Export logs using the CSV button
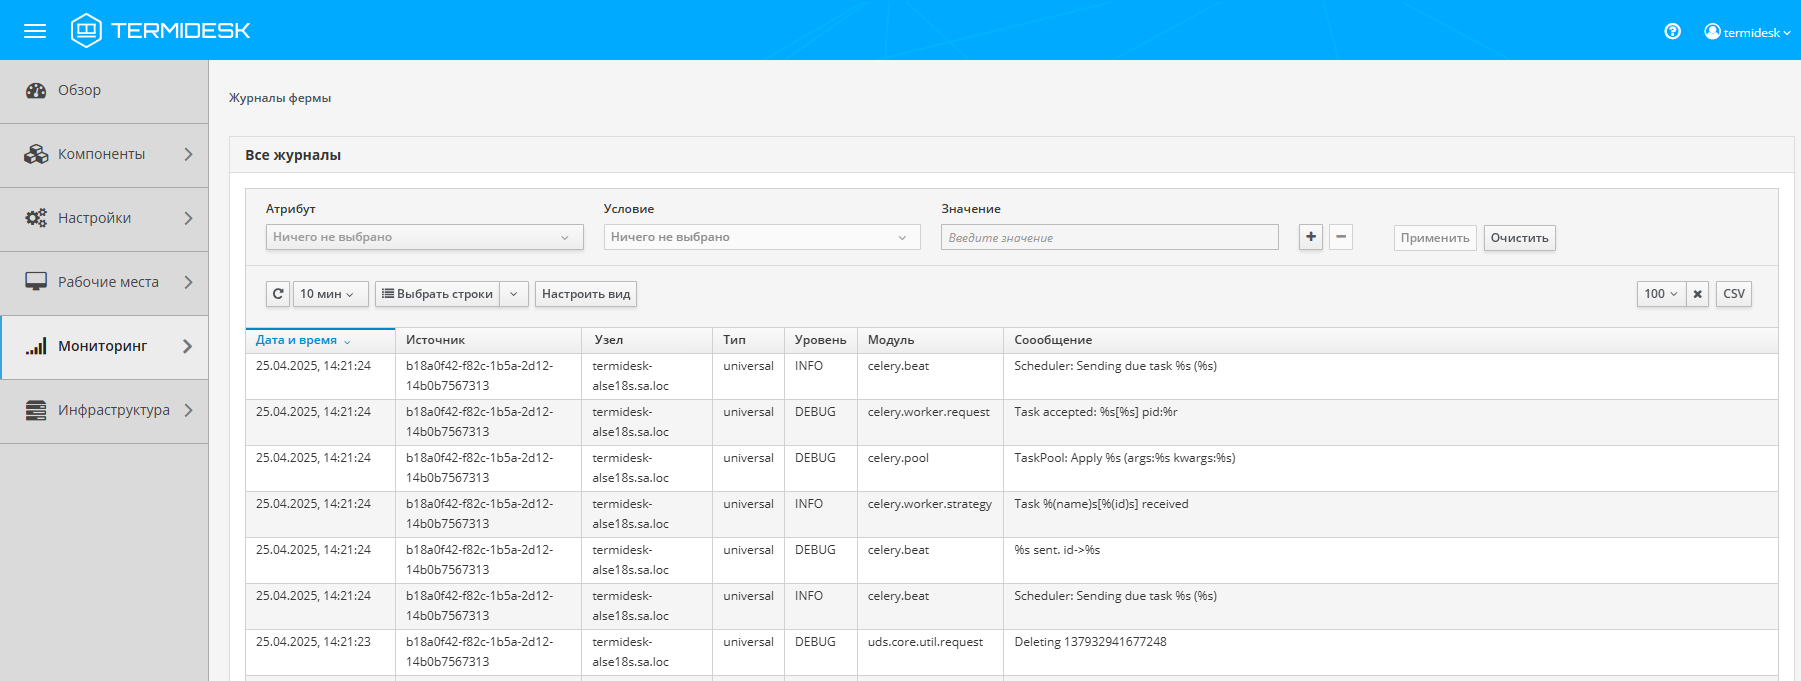This screenshot has height=681, width=1801. pyautogui.click(x=1733, y=294)
